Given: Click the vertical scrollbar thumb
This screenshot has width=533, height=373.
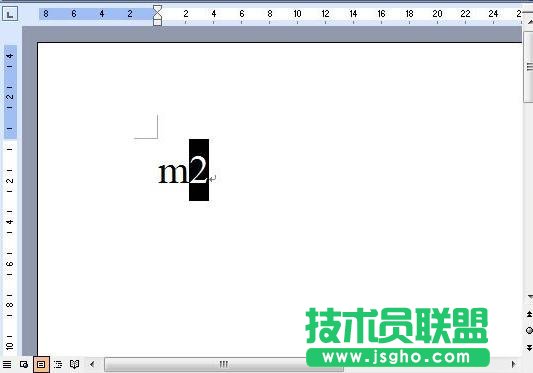Looking at the screenshot, I should pos(529,67).
